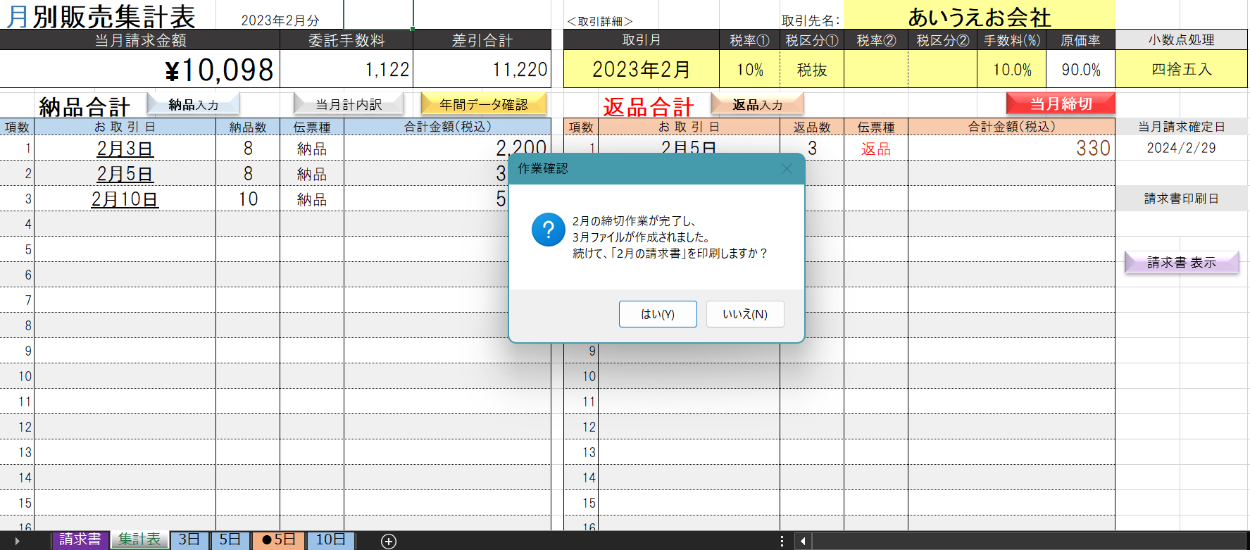Open the 3日 sheet tab
Screen dimensions: 1250x550
(x=189, y=539)
